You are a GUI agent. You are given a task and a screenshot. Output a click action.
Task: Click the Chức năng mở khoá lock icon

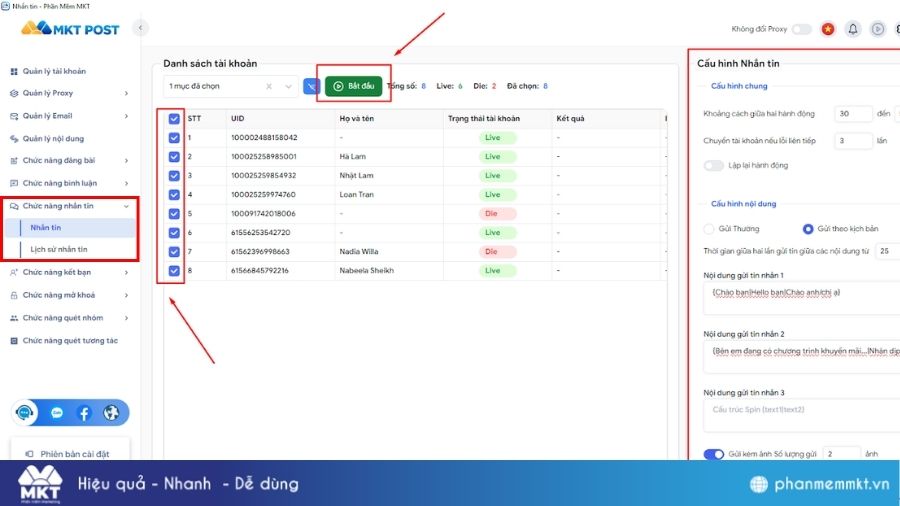14,295
